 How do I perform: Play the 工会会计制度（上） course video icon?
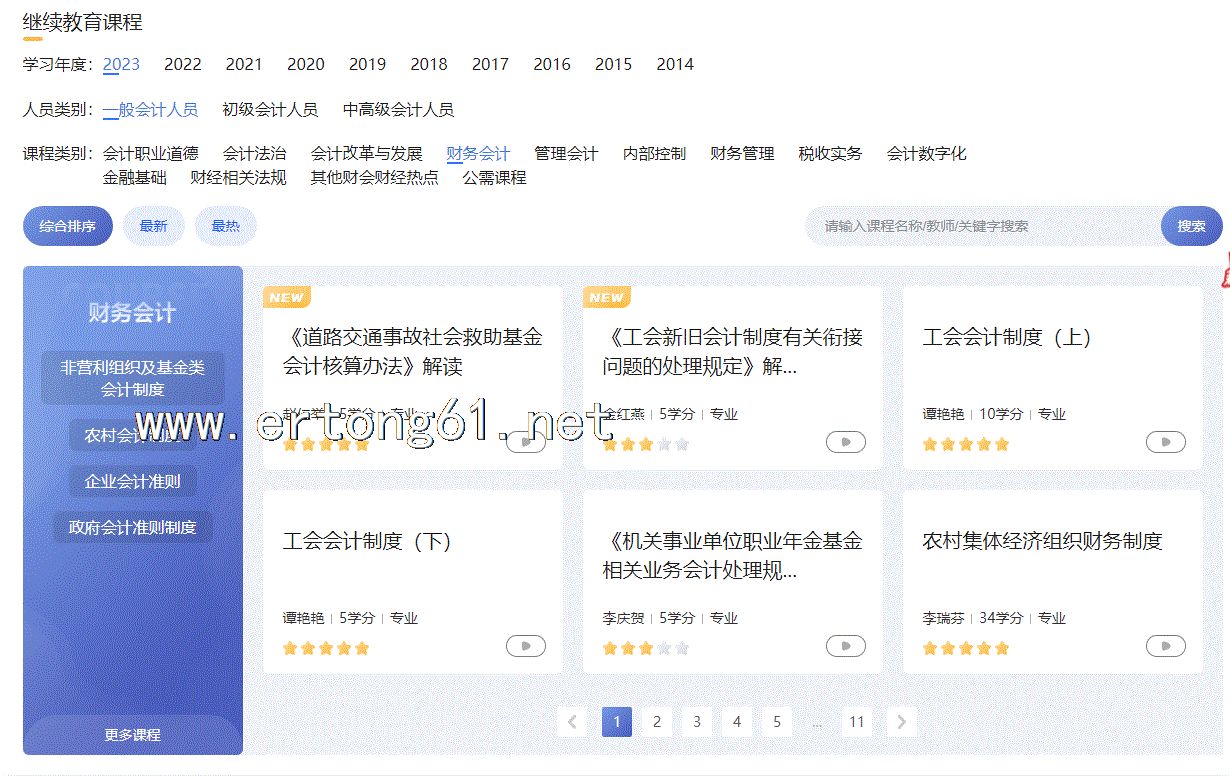1165,442
